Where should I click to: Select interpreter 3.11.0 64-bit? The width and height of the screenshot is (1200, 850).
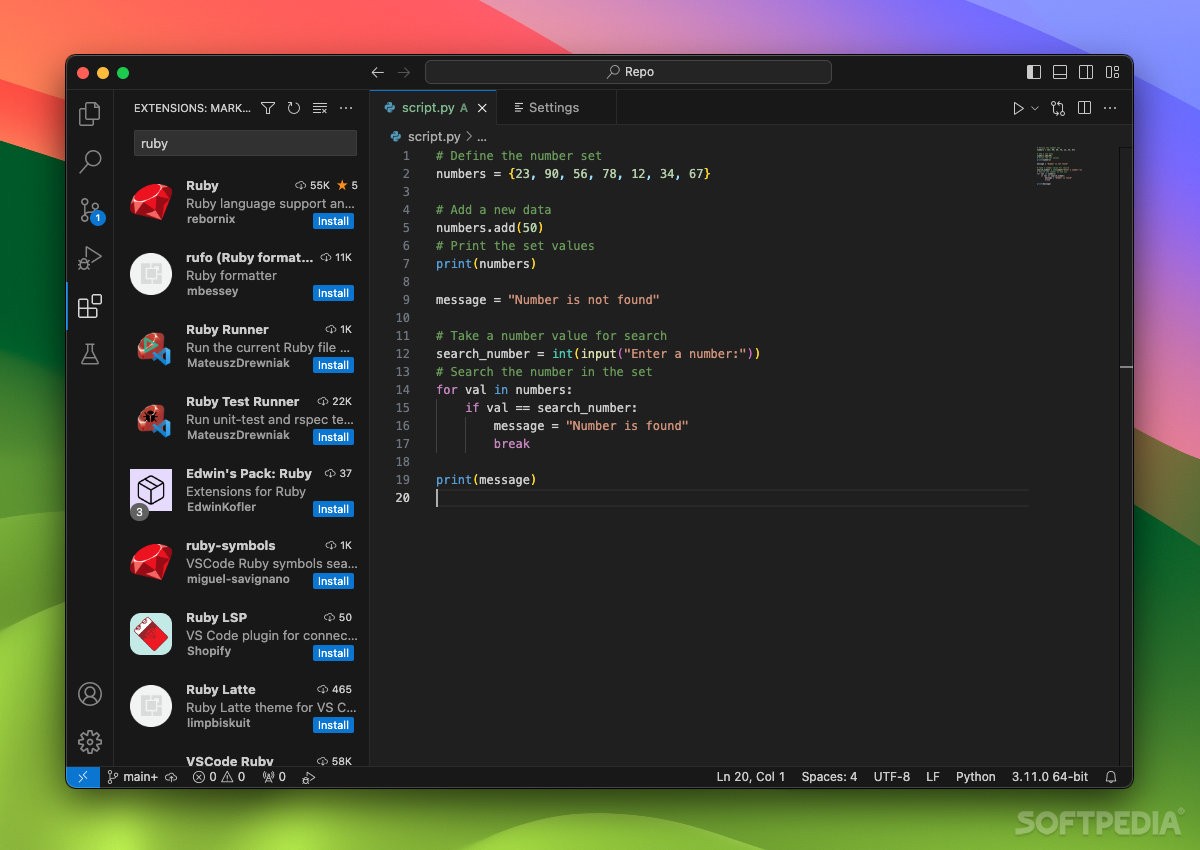pyautogui.click(x=1050, y=777)
